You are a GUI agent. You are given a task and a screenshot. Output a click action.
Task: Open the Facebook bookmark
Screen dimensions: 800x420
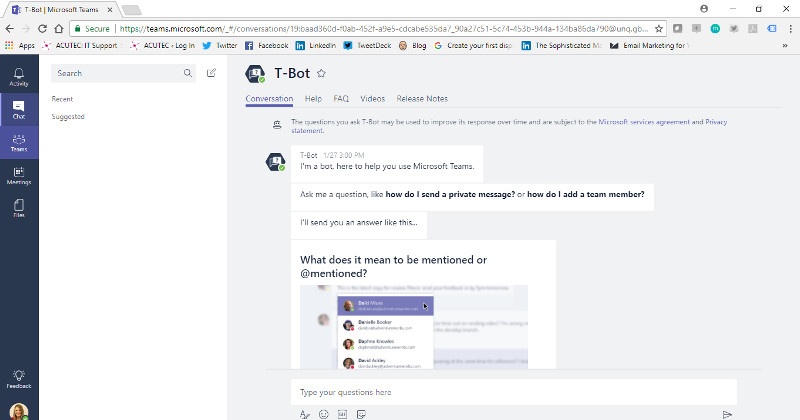point(266,45)
